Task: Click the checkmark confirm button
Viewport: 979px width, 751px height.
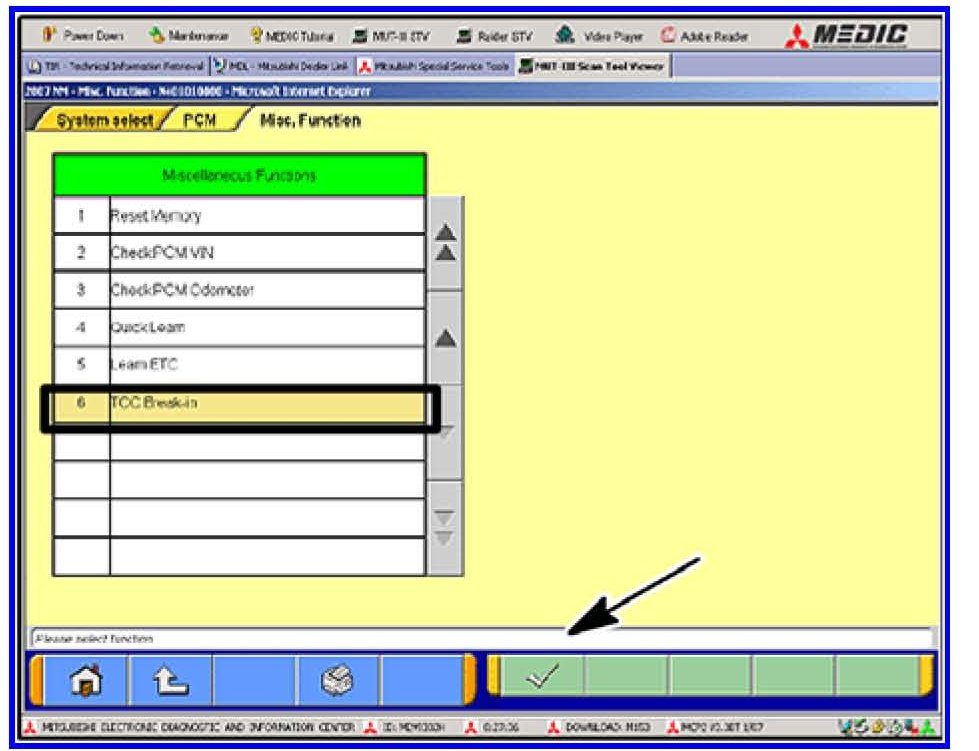Action: (542, 680)
